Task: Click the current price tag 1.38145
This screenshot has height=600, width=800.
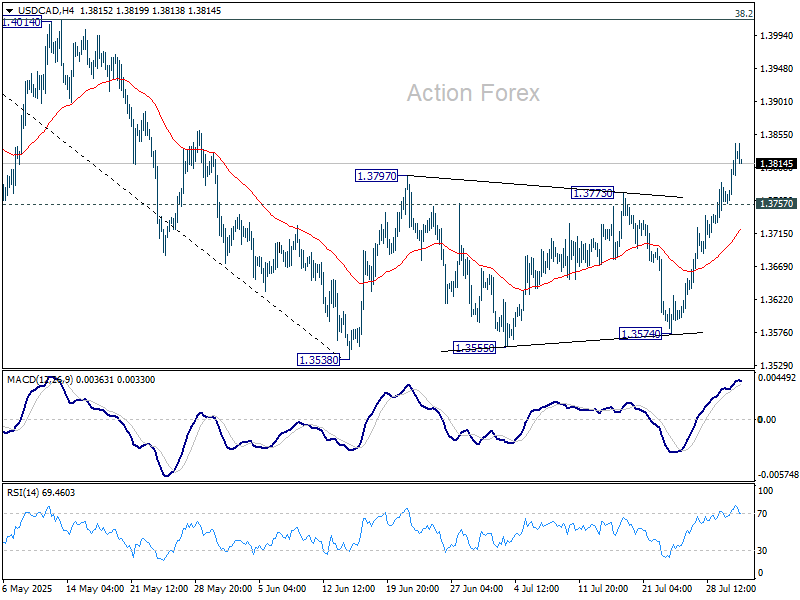Action: point(777,164)
